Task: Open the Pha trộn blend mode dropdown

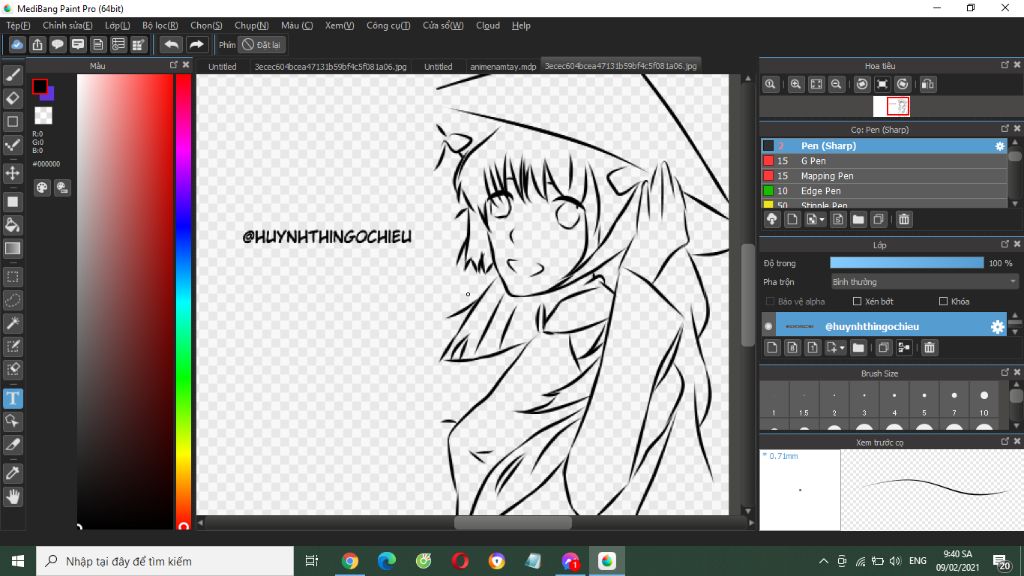Action: (x=923, y=282)
